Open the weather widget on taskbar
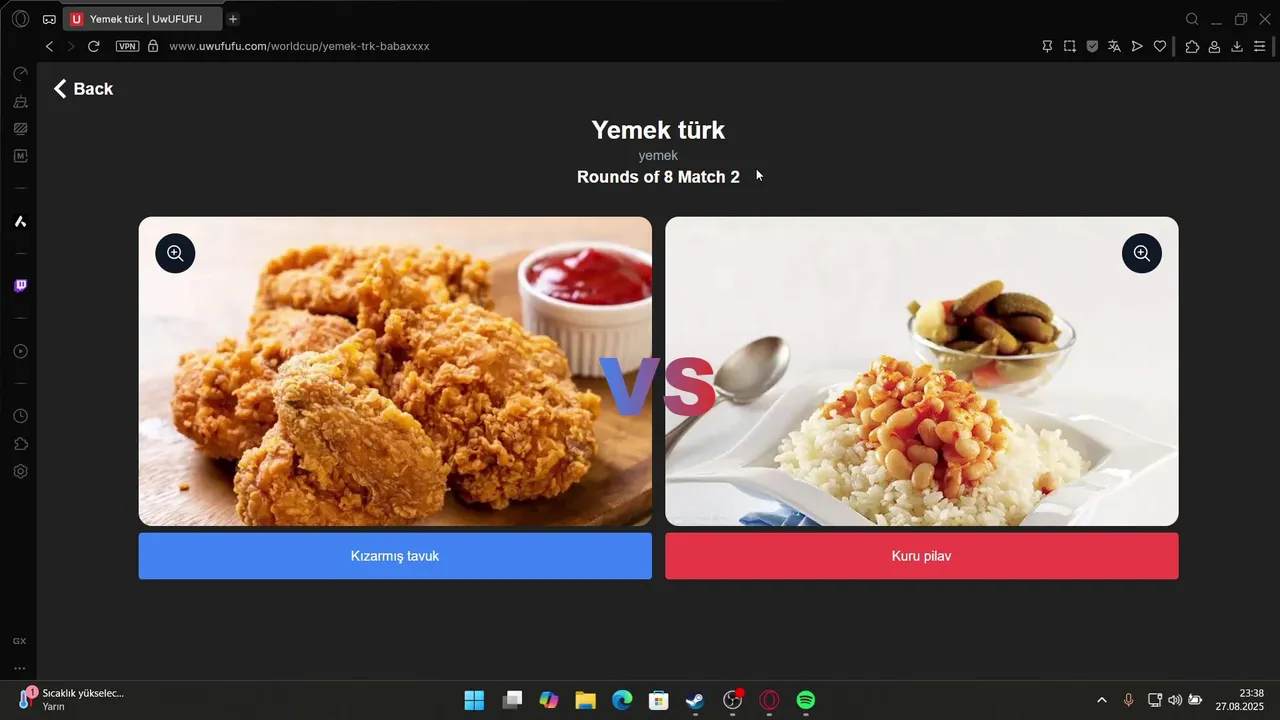The width and height of the screenshot is (1280, 720). pyautogui.click(x=72, y=699)
